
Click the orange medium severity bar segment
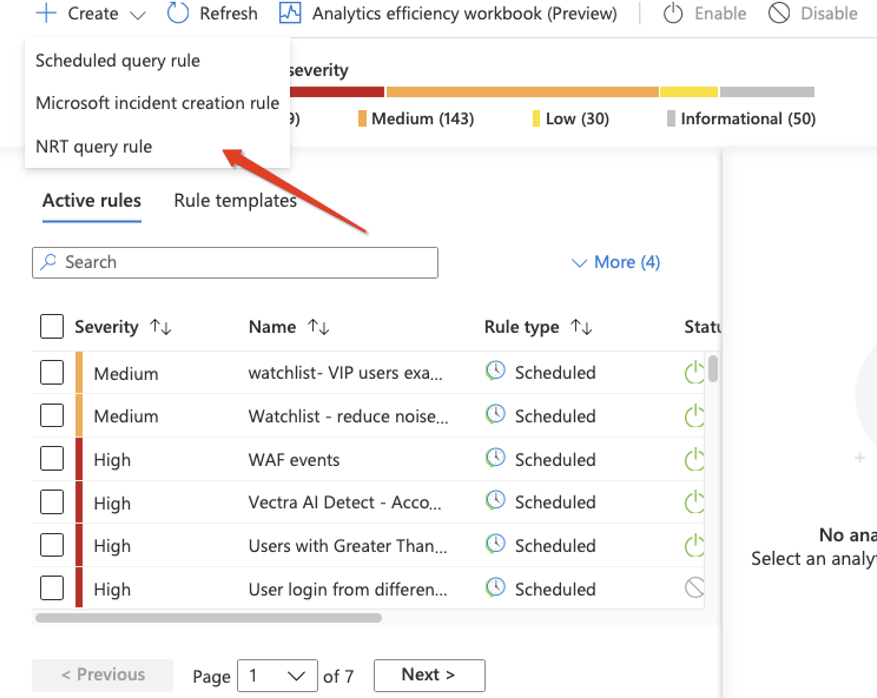tap(522, 92)
